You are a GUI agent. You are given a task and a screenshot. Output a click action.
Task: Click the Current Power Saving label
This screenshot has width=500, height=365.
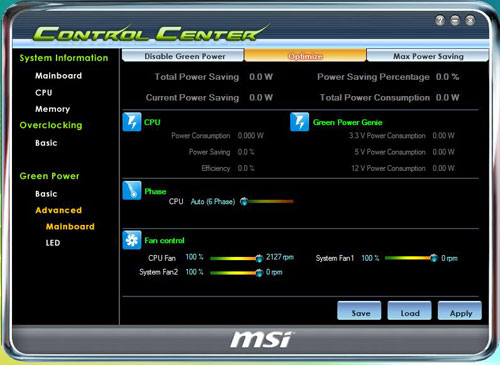point(192,98)
